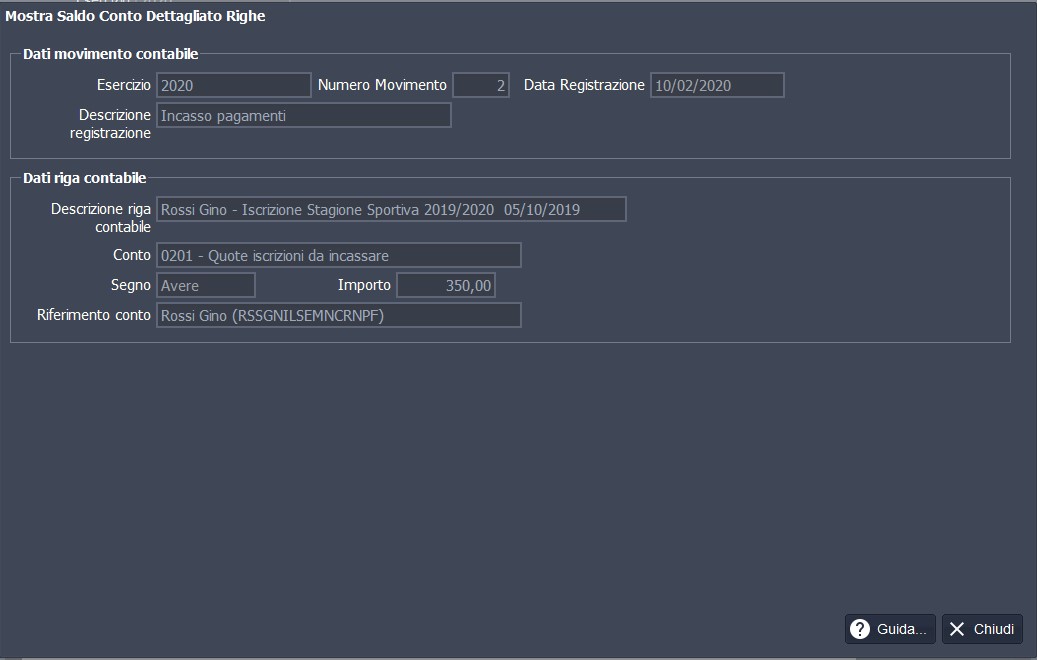Click the Segno field showing Avere
Screen dimensions: 1037x660
[206, 286]
